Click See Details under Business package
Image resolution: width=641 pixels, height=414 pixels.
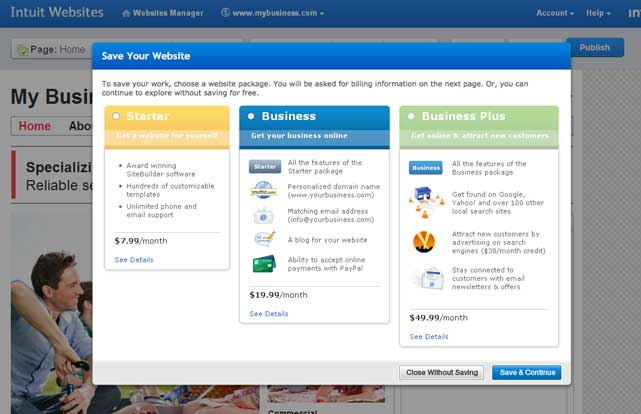pyautogui.click(x=269, y=314)
